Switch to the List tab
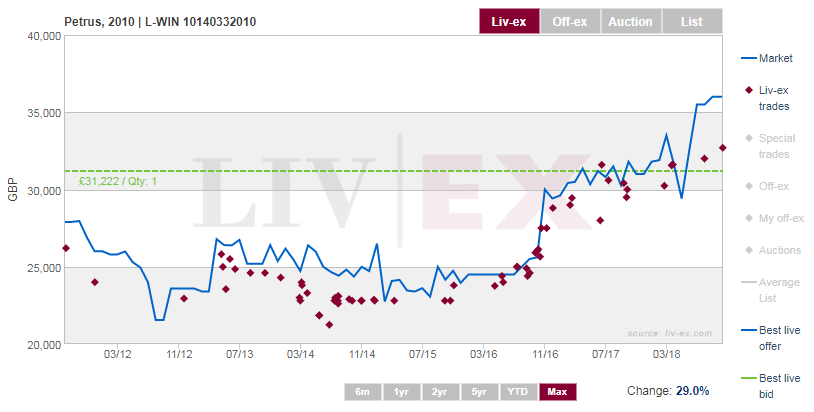Image resolution: width=814 pixels, height=412 pixels. tap(692, 21)
